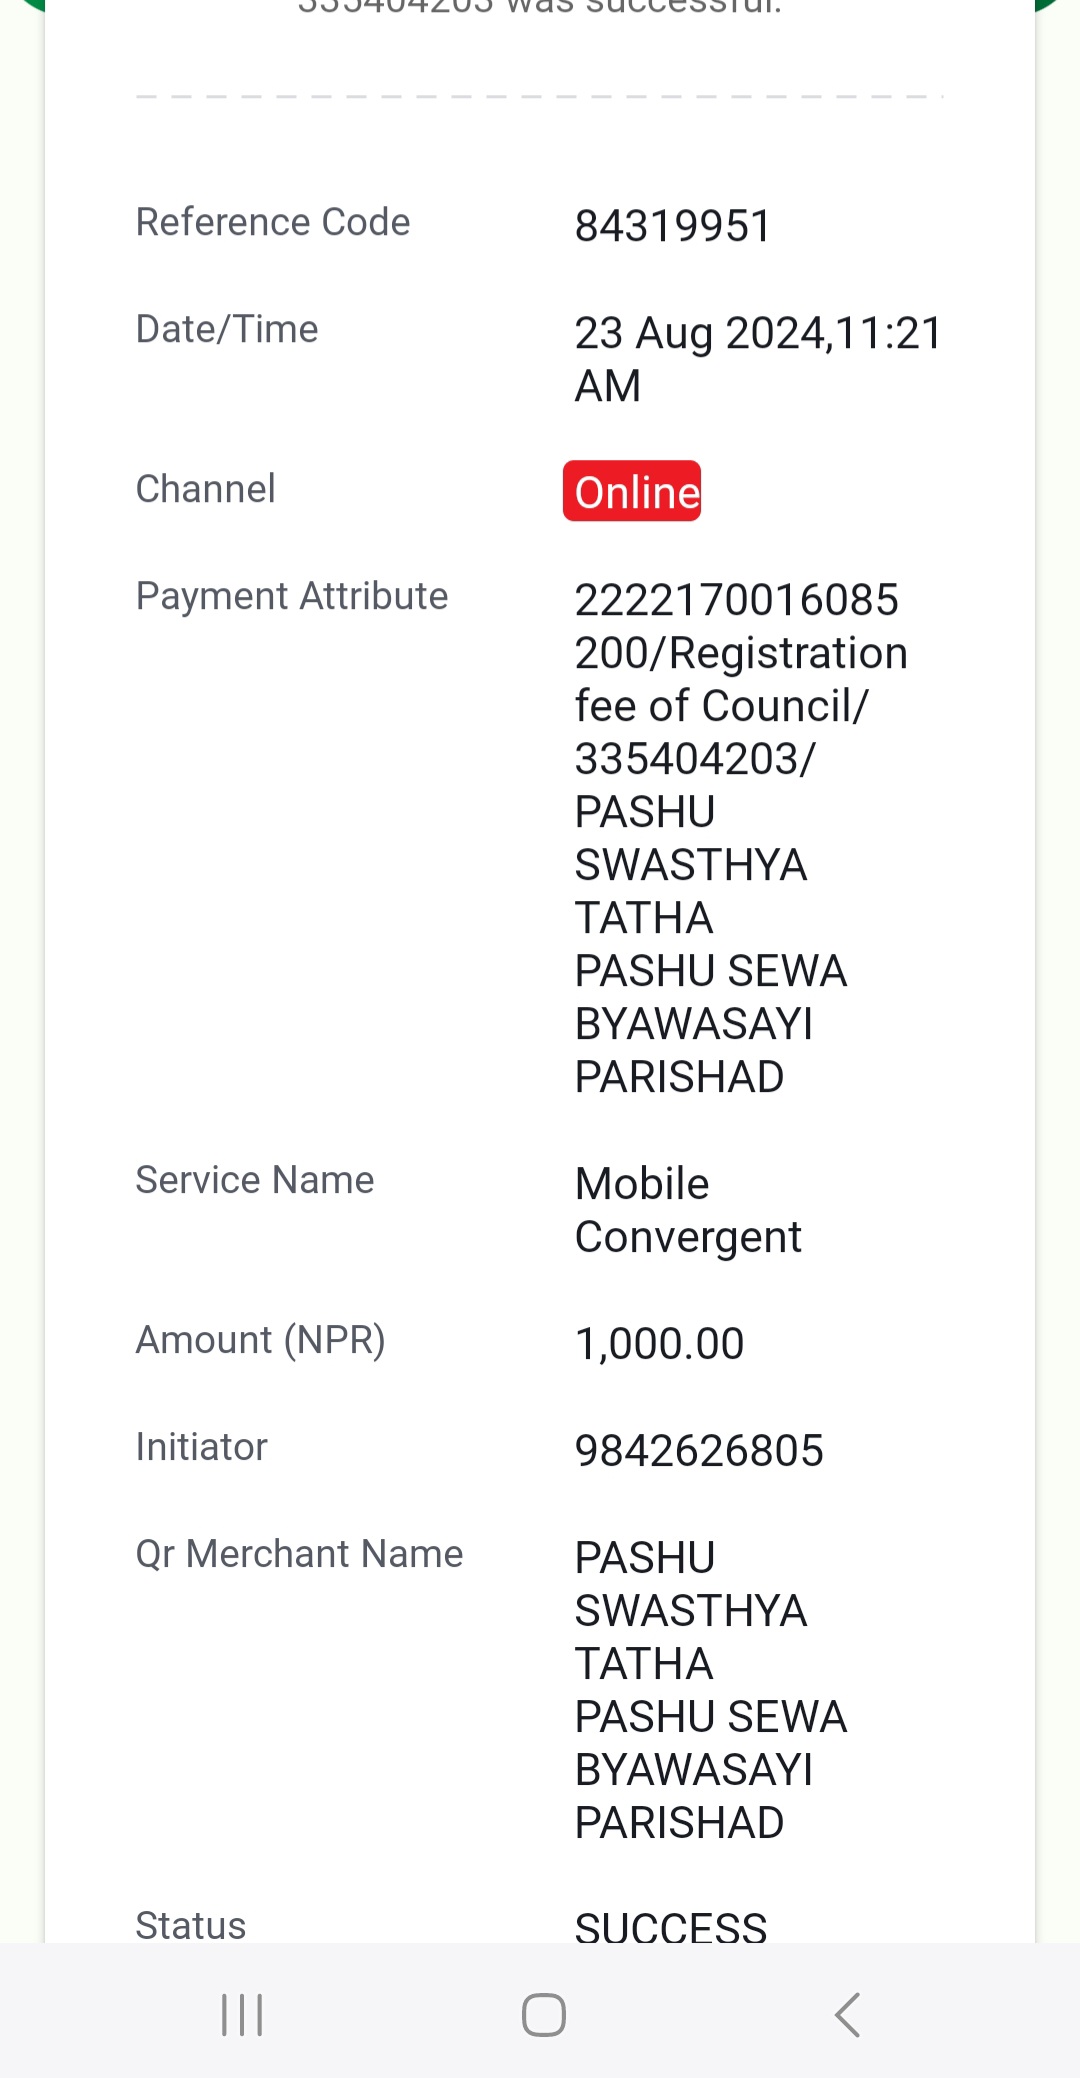Image resolution: width=1080 pixels, height=2078 pixels.
Task: Tap the Amount (NPR) label
Action: 261,1340
